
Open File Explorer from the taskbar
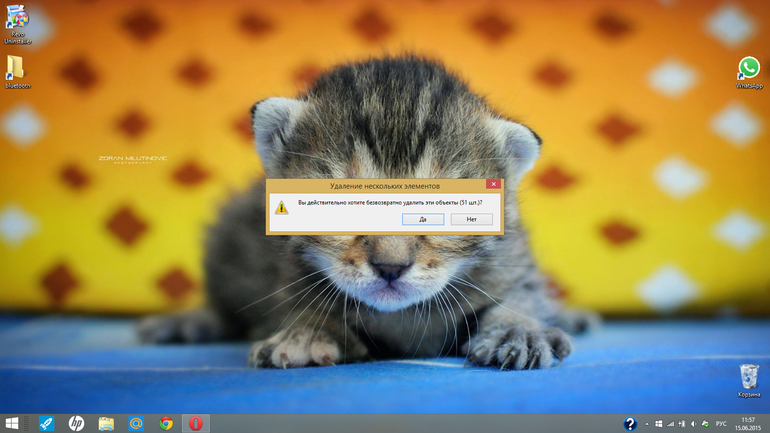pyautogui.click(x=106, y=423)
